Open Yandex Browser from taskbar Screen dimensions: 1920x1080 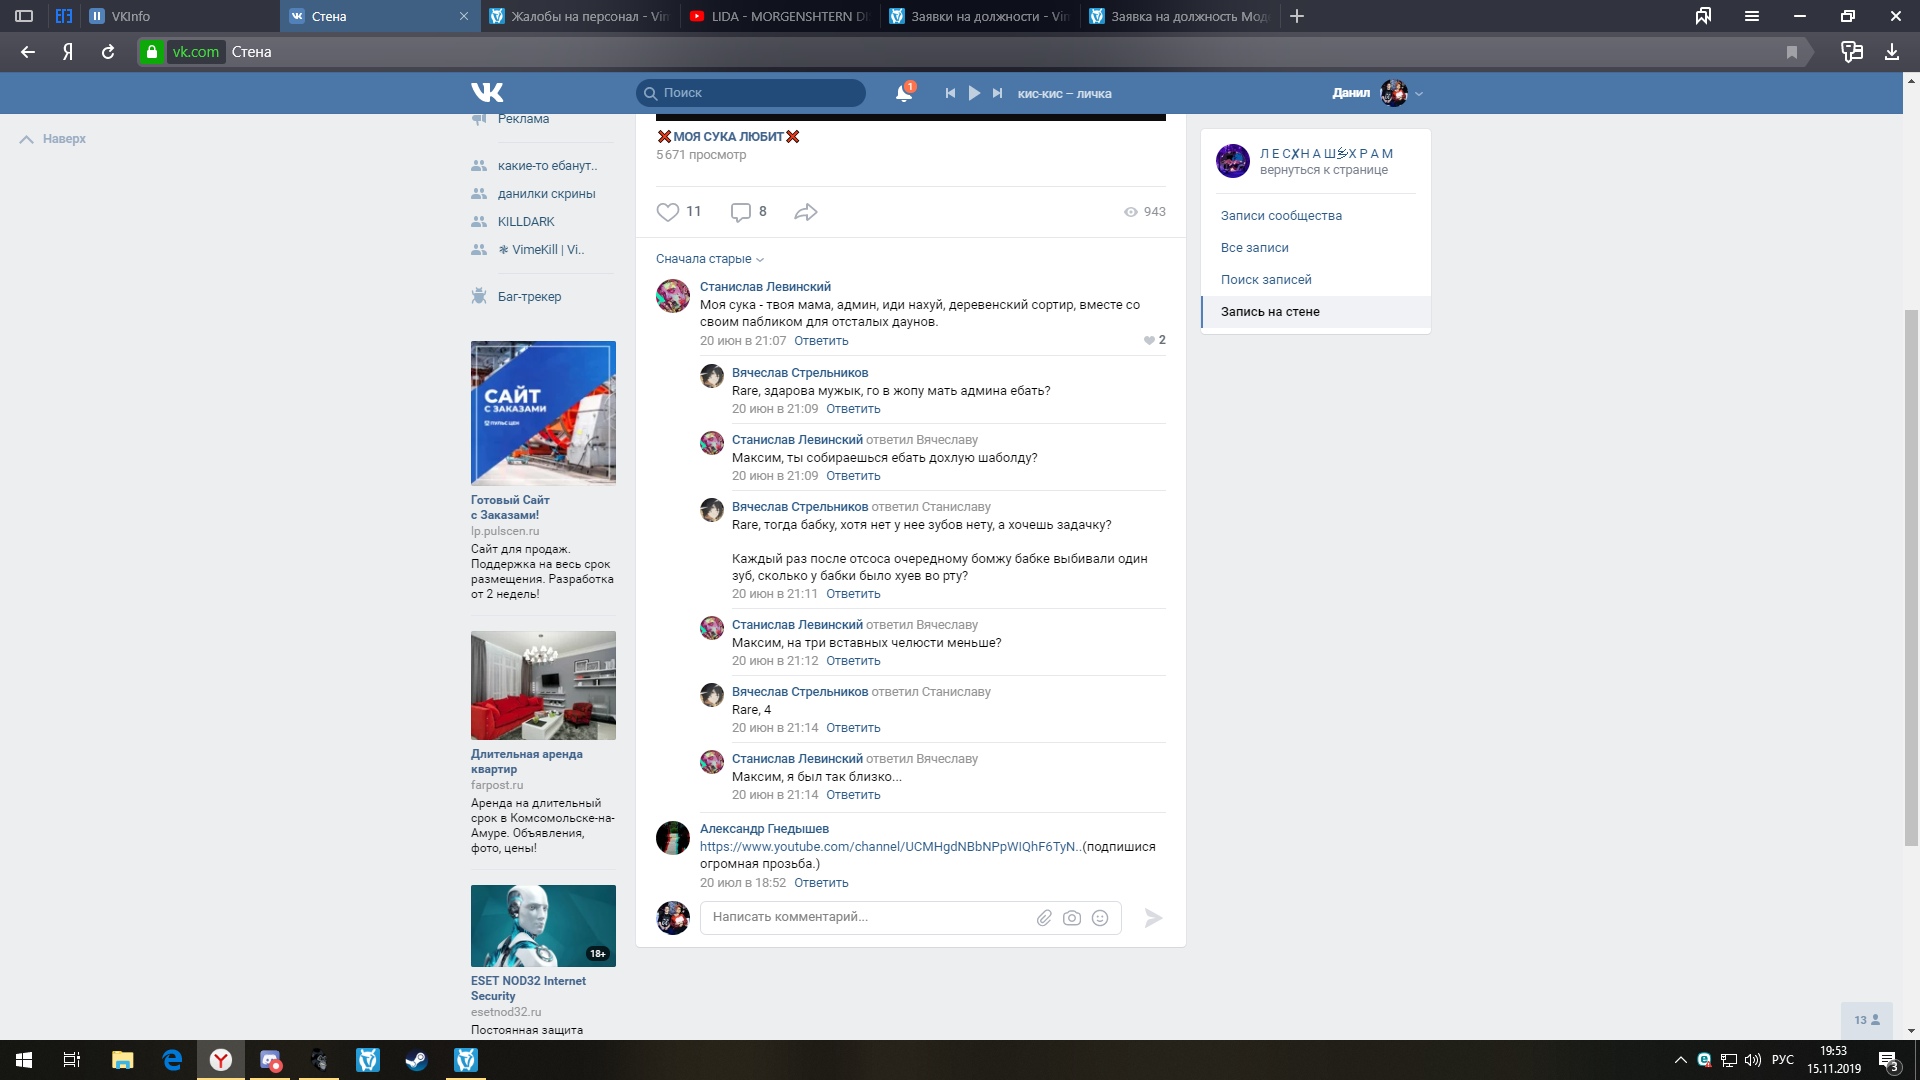221,1060
